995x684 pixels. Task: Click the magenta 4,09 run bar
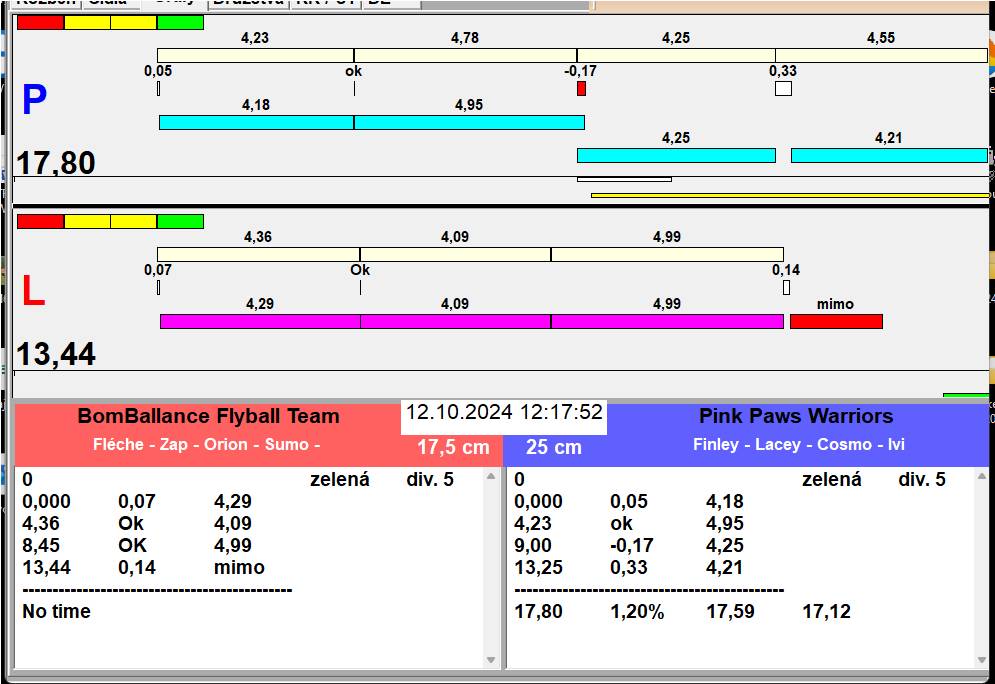tap(456, 322)
